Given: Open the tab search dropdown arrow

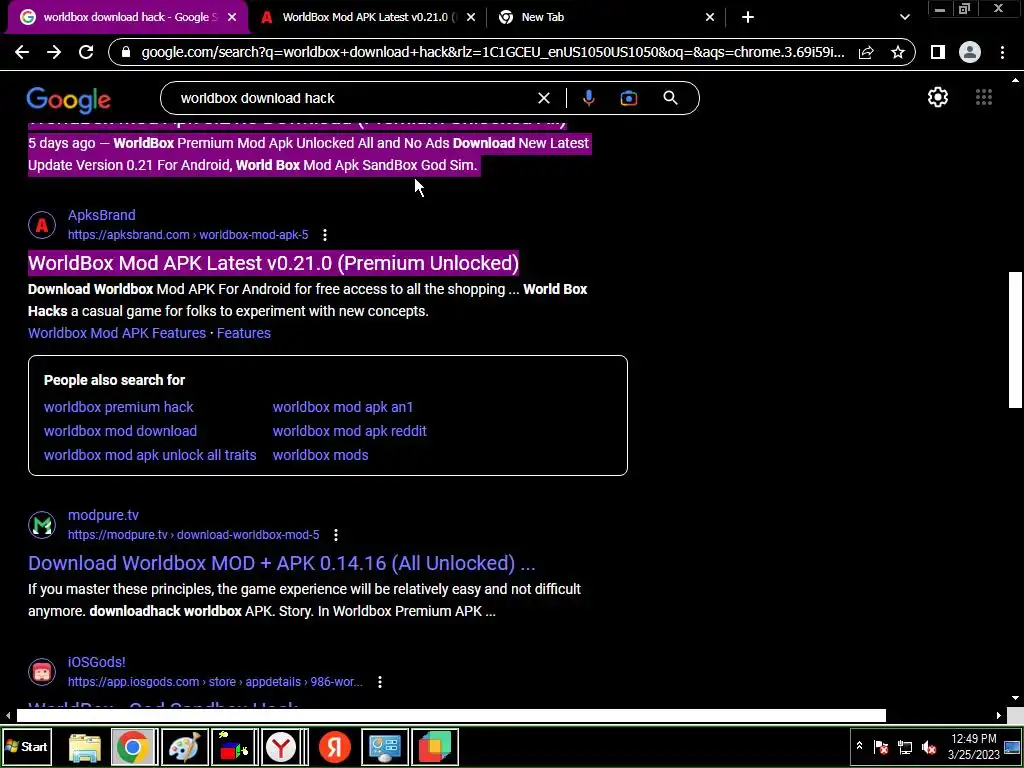Looking at the screenshot, I should (904, 18).
